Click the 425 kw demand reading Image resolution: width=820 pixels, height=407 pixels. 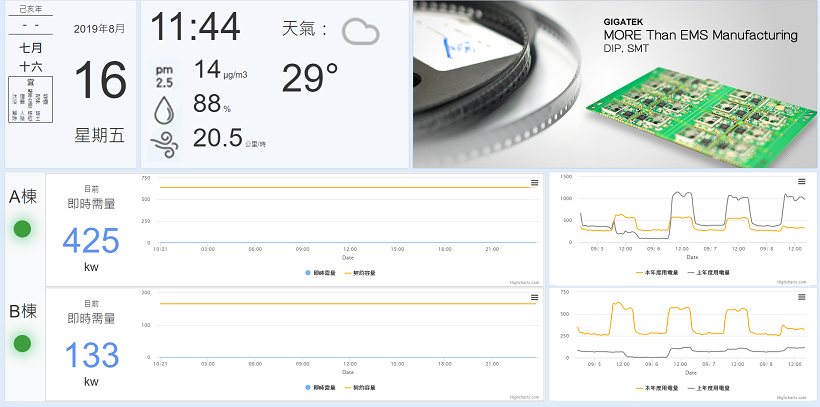click(x=91, y=241)
